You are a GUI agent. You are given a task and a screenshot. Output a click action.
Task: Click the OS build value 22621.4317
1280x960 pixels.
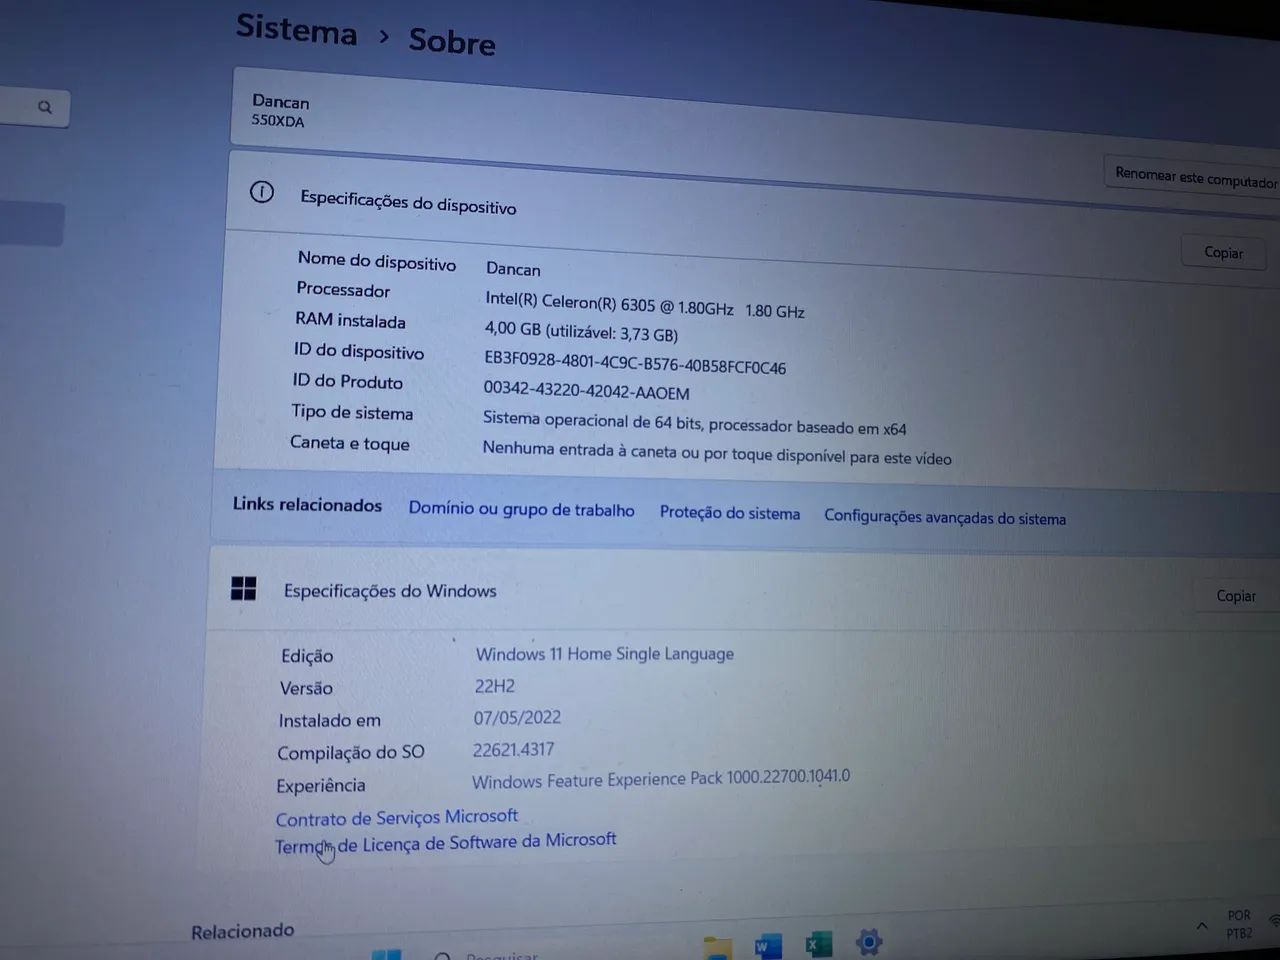pos(513,749)
